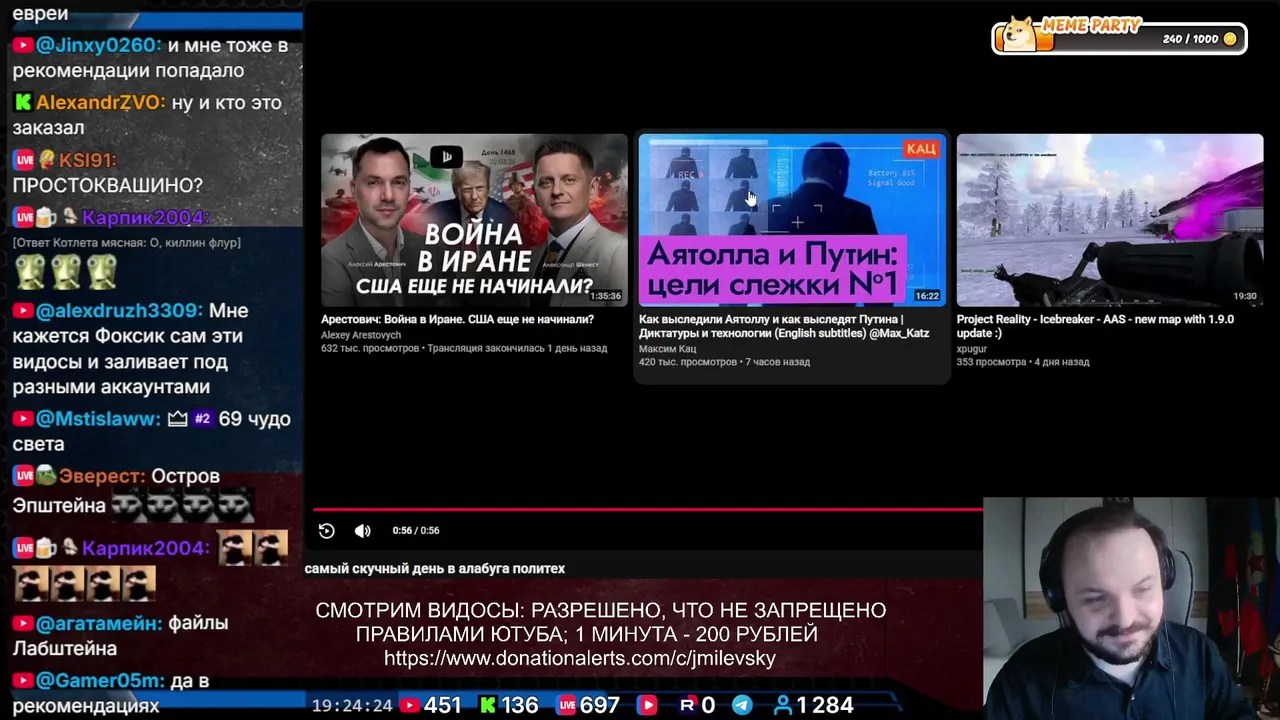Image resolution: width=1280 pixels, height=720 pixels.
Task: Click the crown badge next to @Mstislaww
Action: [x=178, y=419]
